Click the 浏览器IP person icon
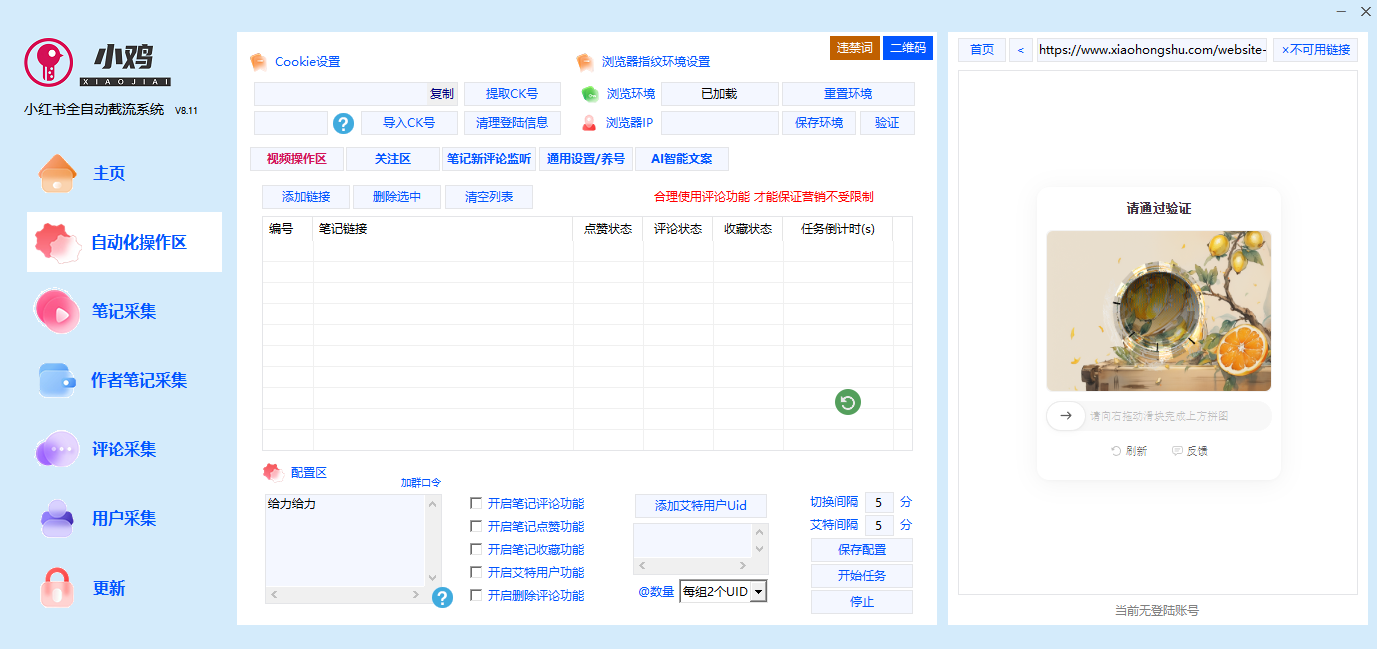This screenshot has width=1377, height=649. pos(589,123)
